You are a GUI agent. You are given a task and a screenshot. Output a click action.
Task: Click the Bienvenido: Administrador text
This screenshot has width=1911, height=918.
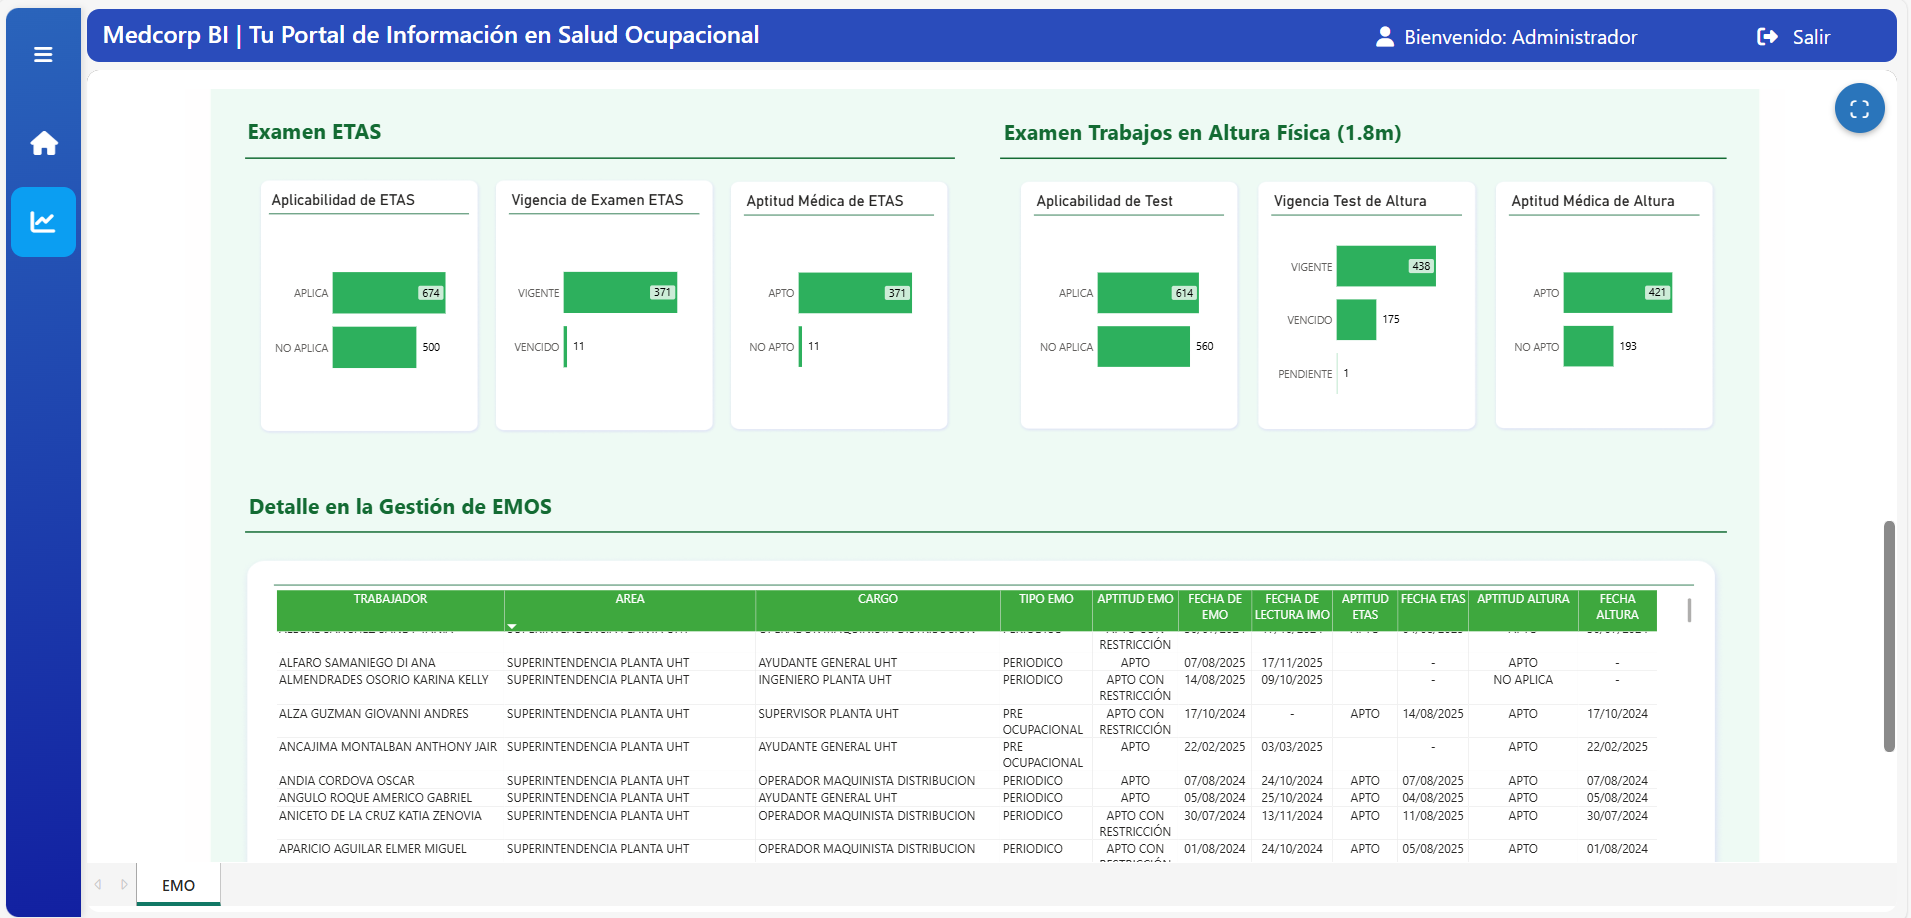coord(1520,38)
